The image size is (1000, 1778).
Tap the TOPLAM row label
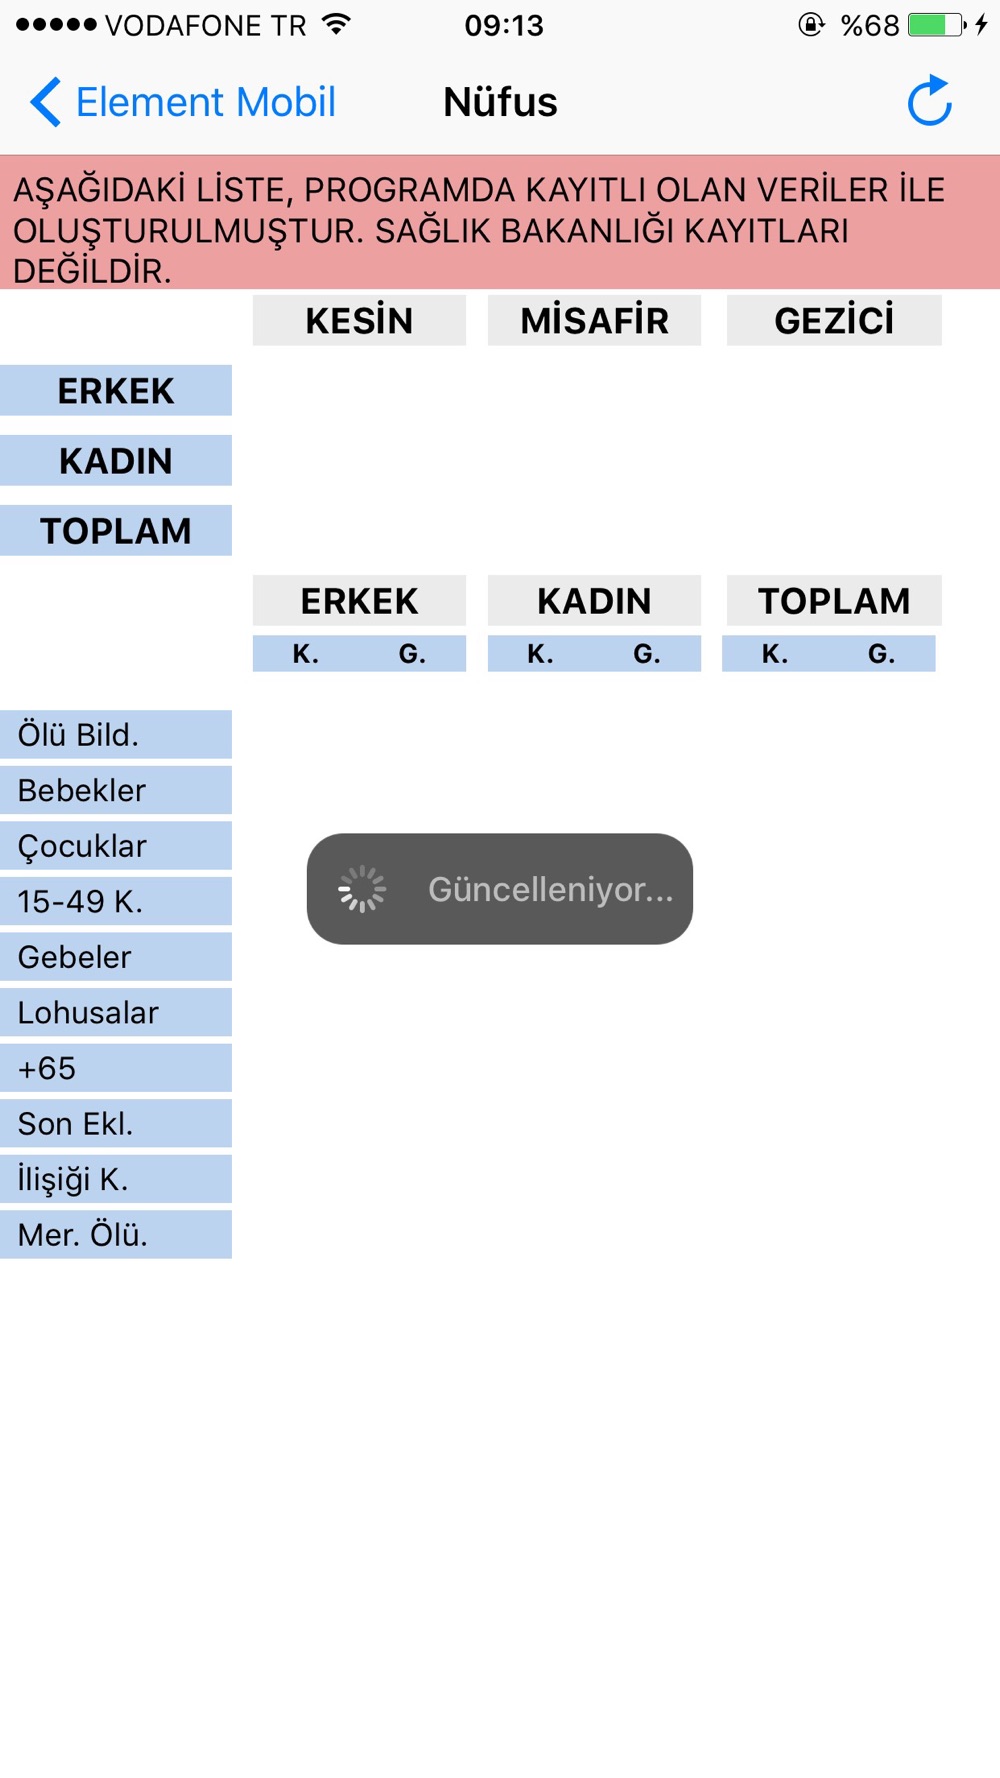(x=116, y=530)
